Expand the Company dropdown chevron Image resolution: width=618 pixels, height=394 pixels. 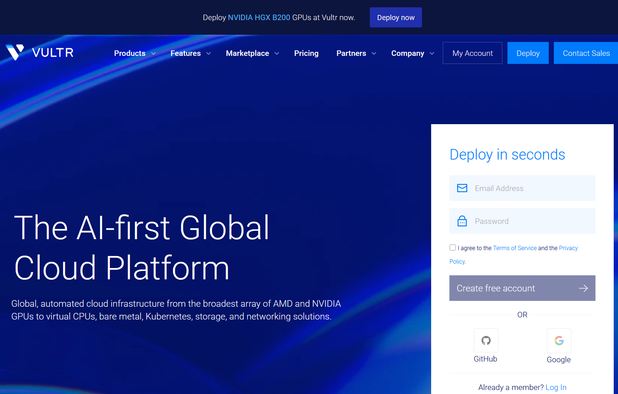pyautogui.click(x=432, y=54)
